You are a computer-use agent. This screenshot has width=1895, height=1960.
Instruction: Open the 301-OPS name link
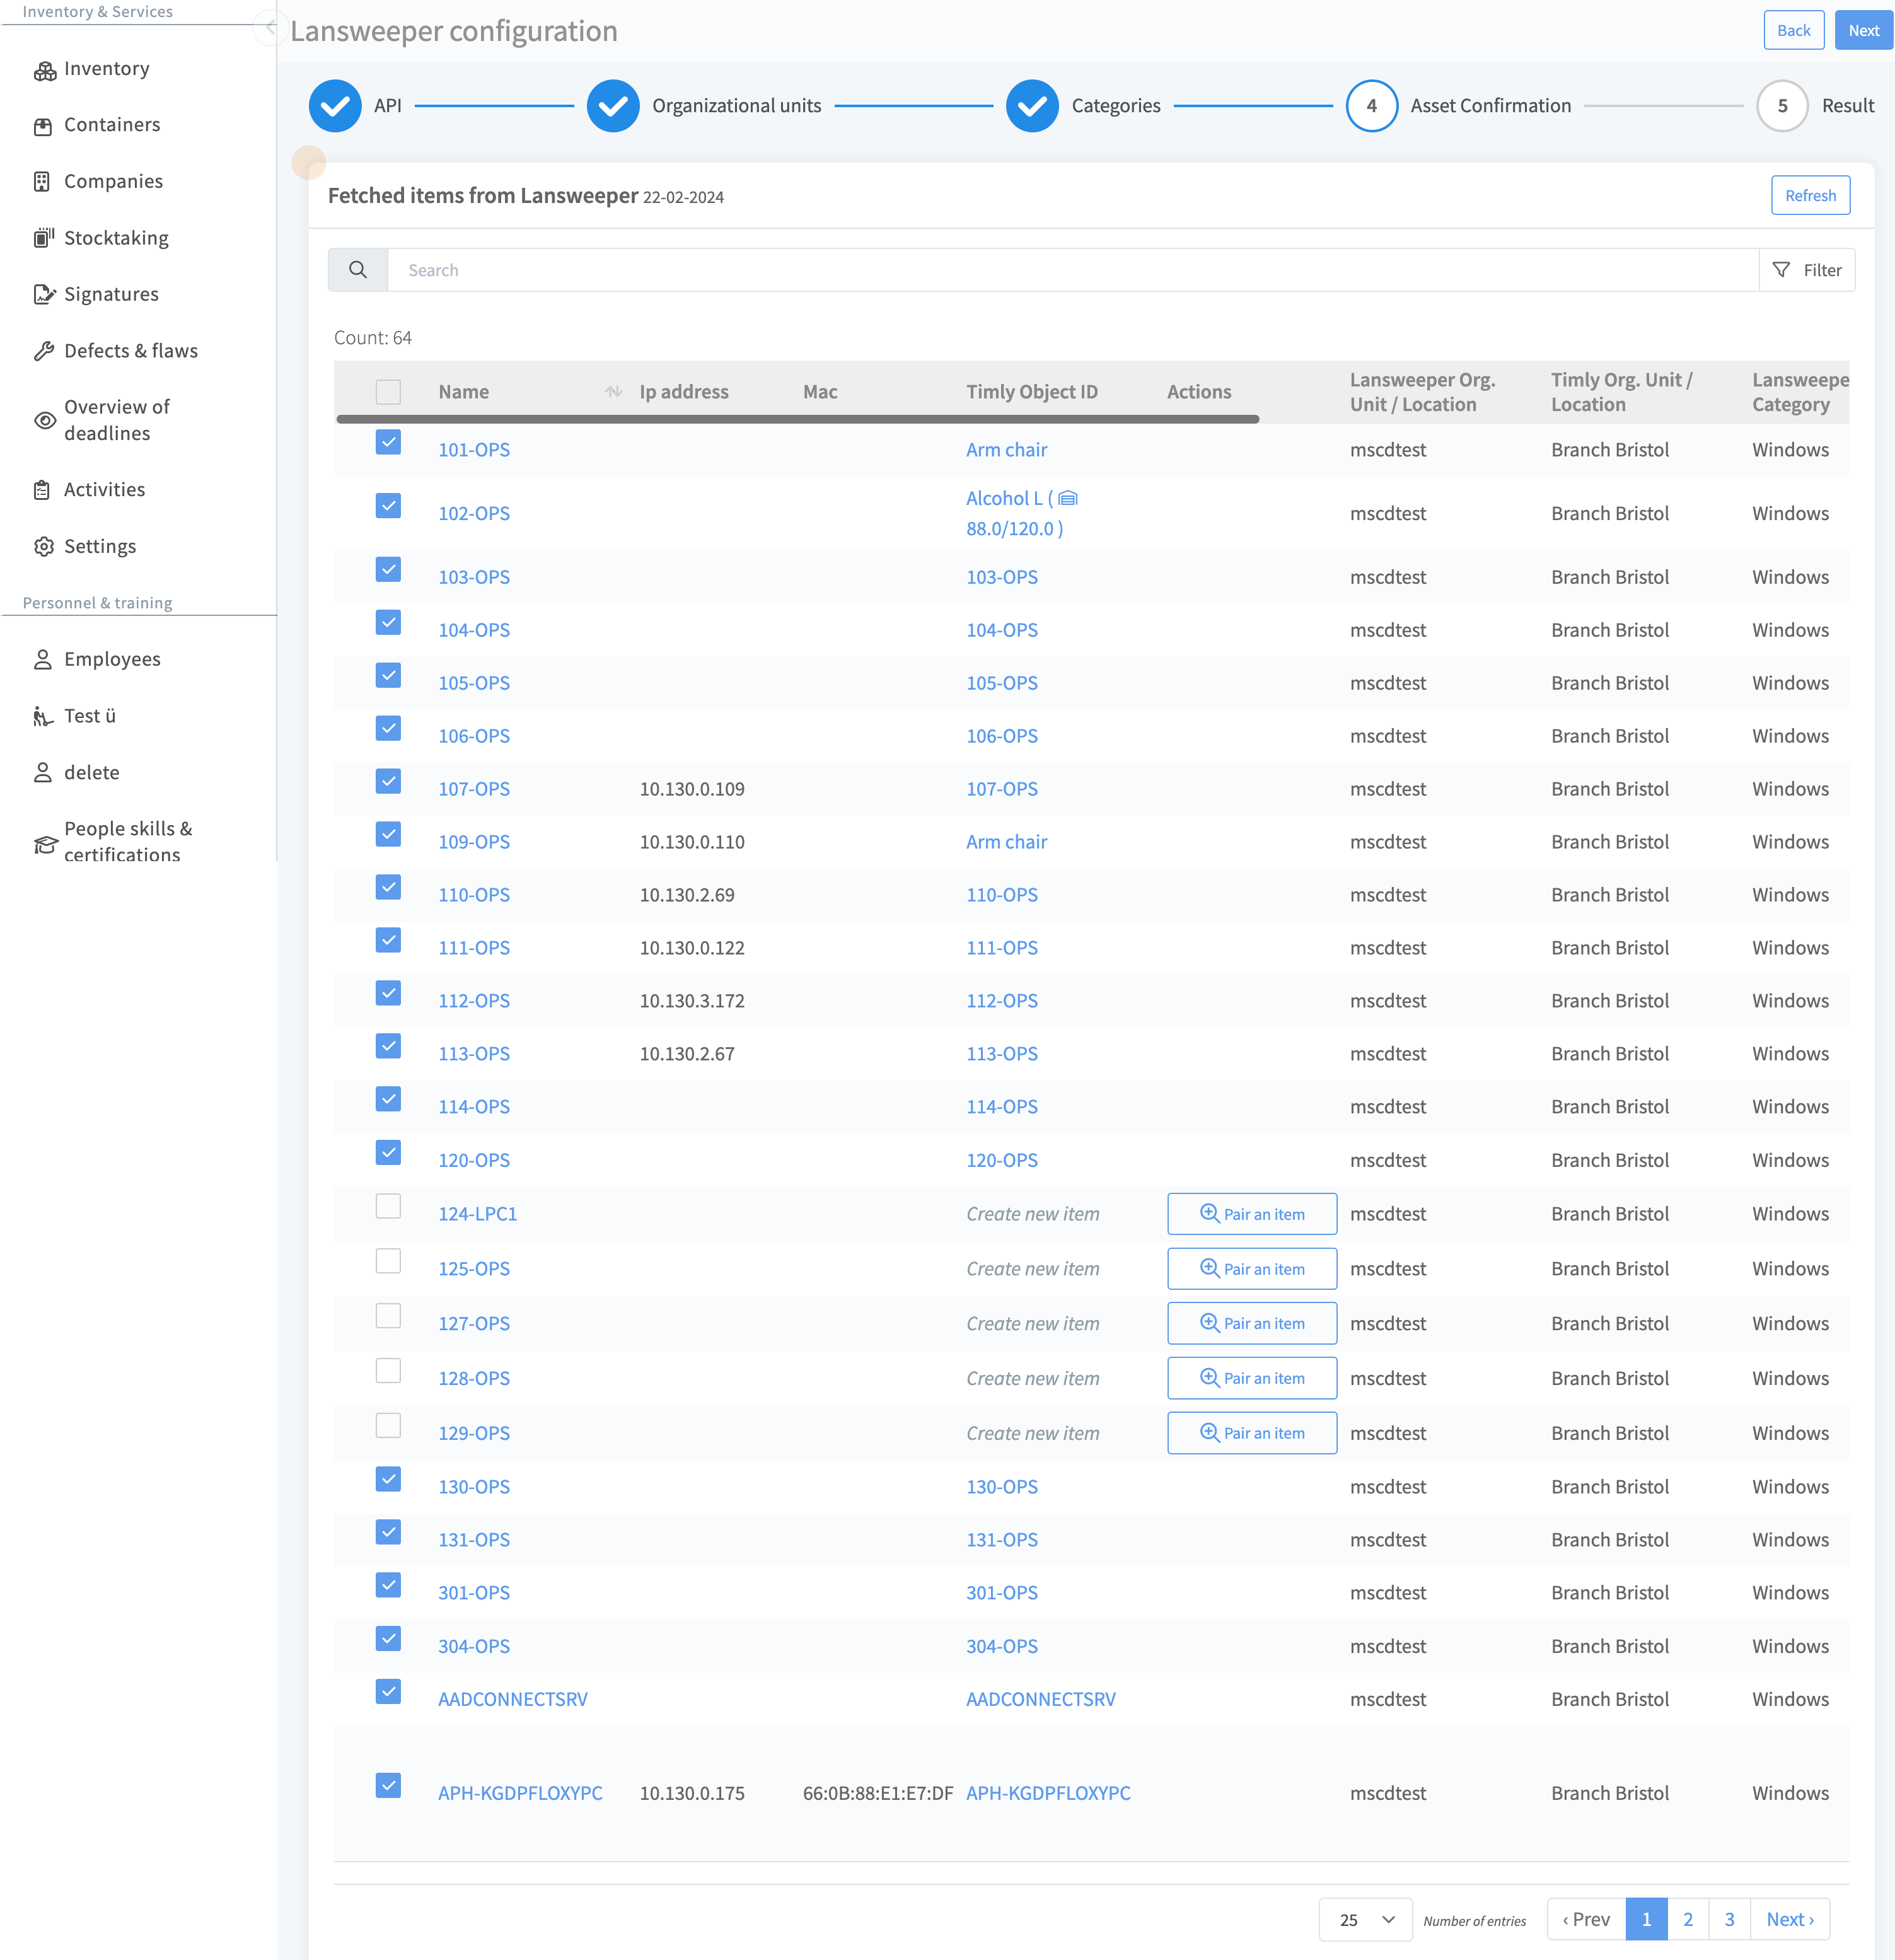click(x=473, y=1593)
